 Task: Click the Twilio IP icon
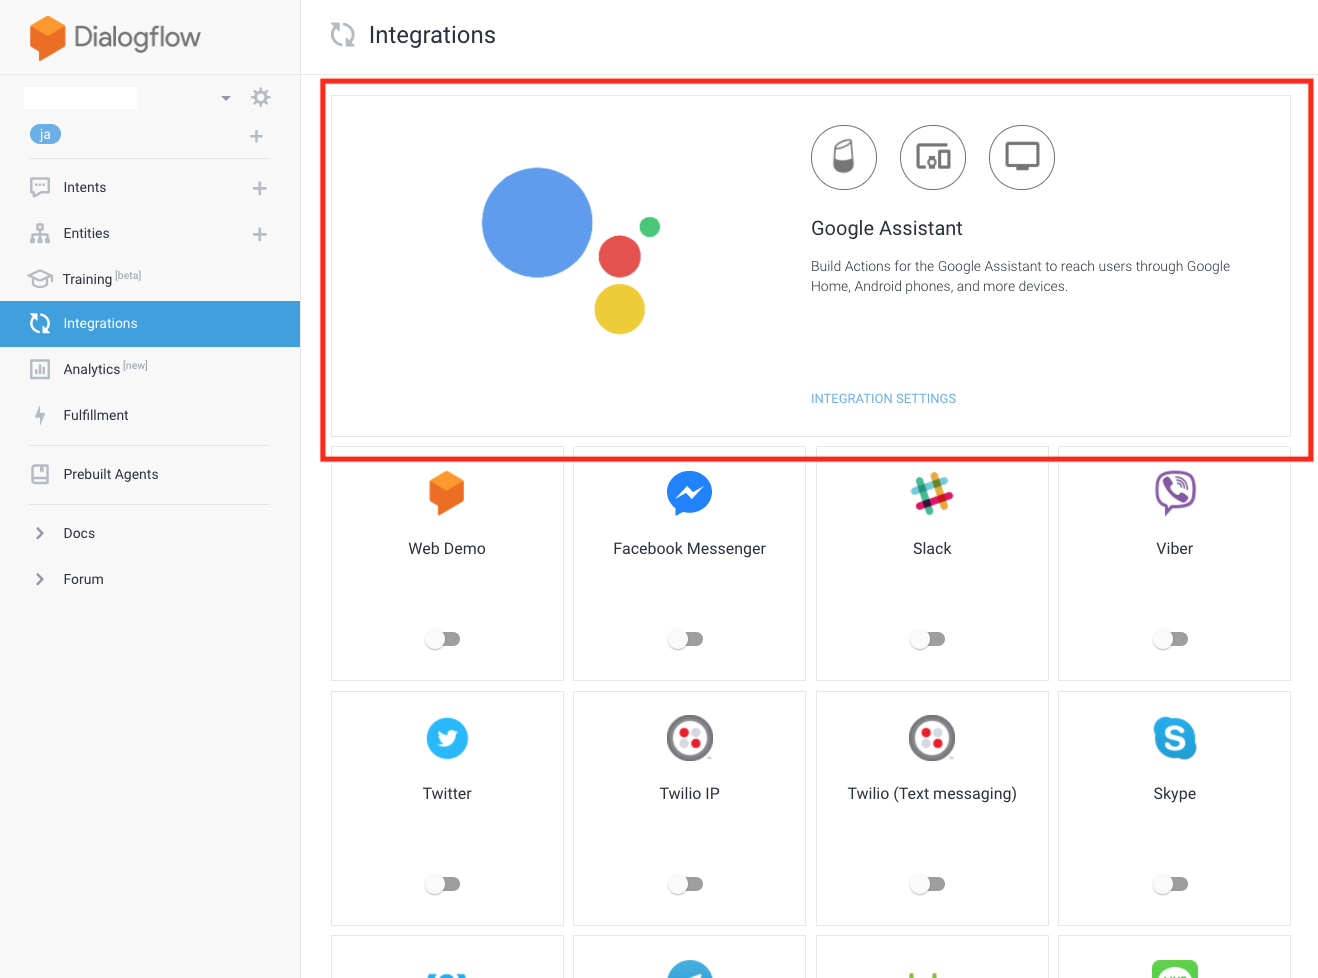(689, 738)
